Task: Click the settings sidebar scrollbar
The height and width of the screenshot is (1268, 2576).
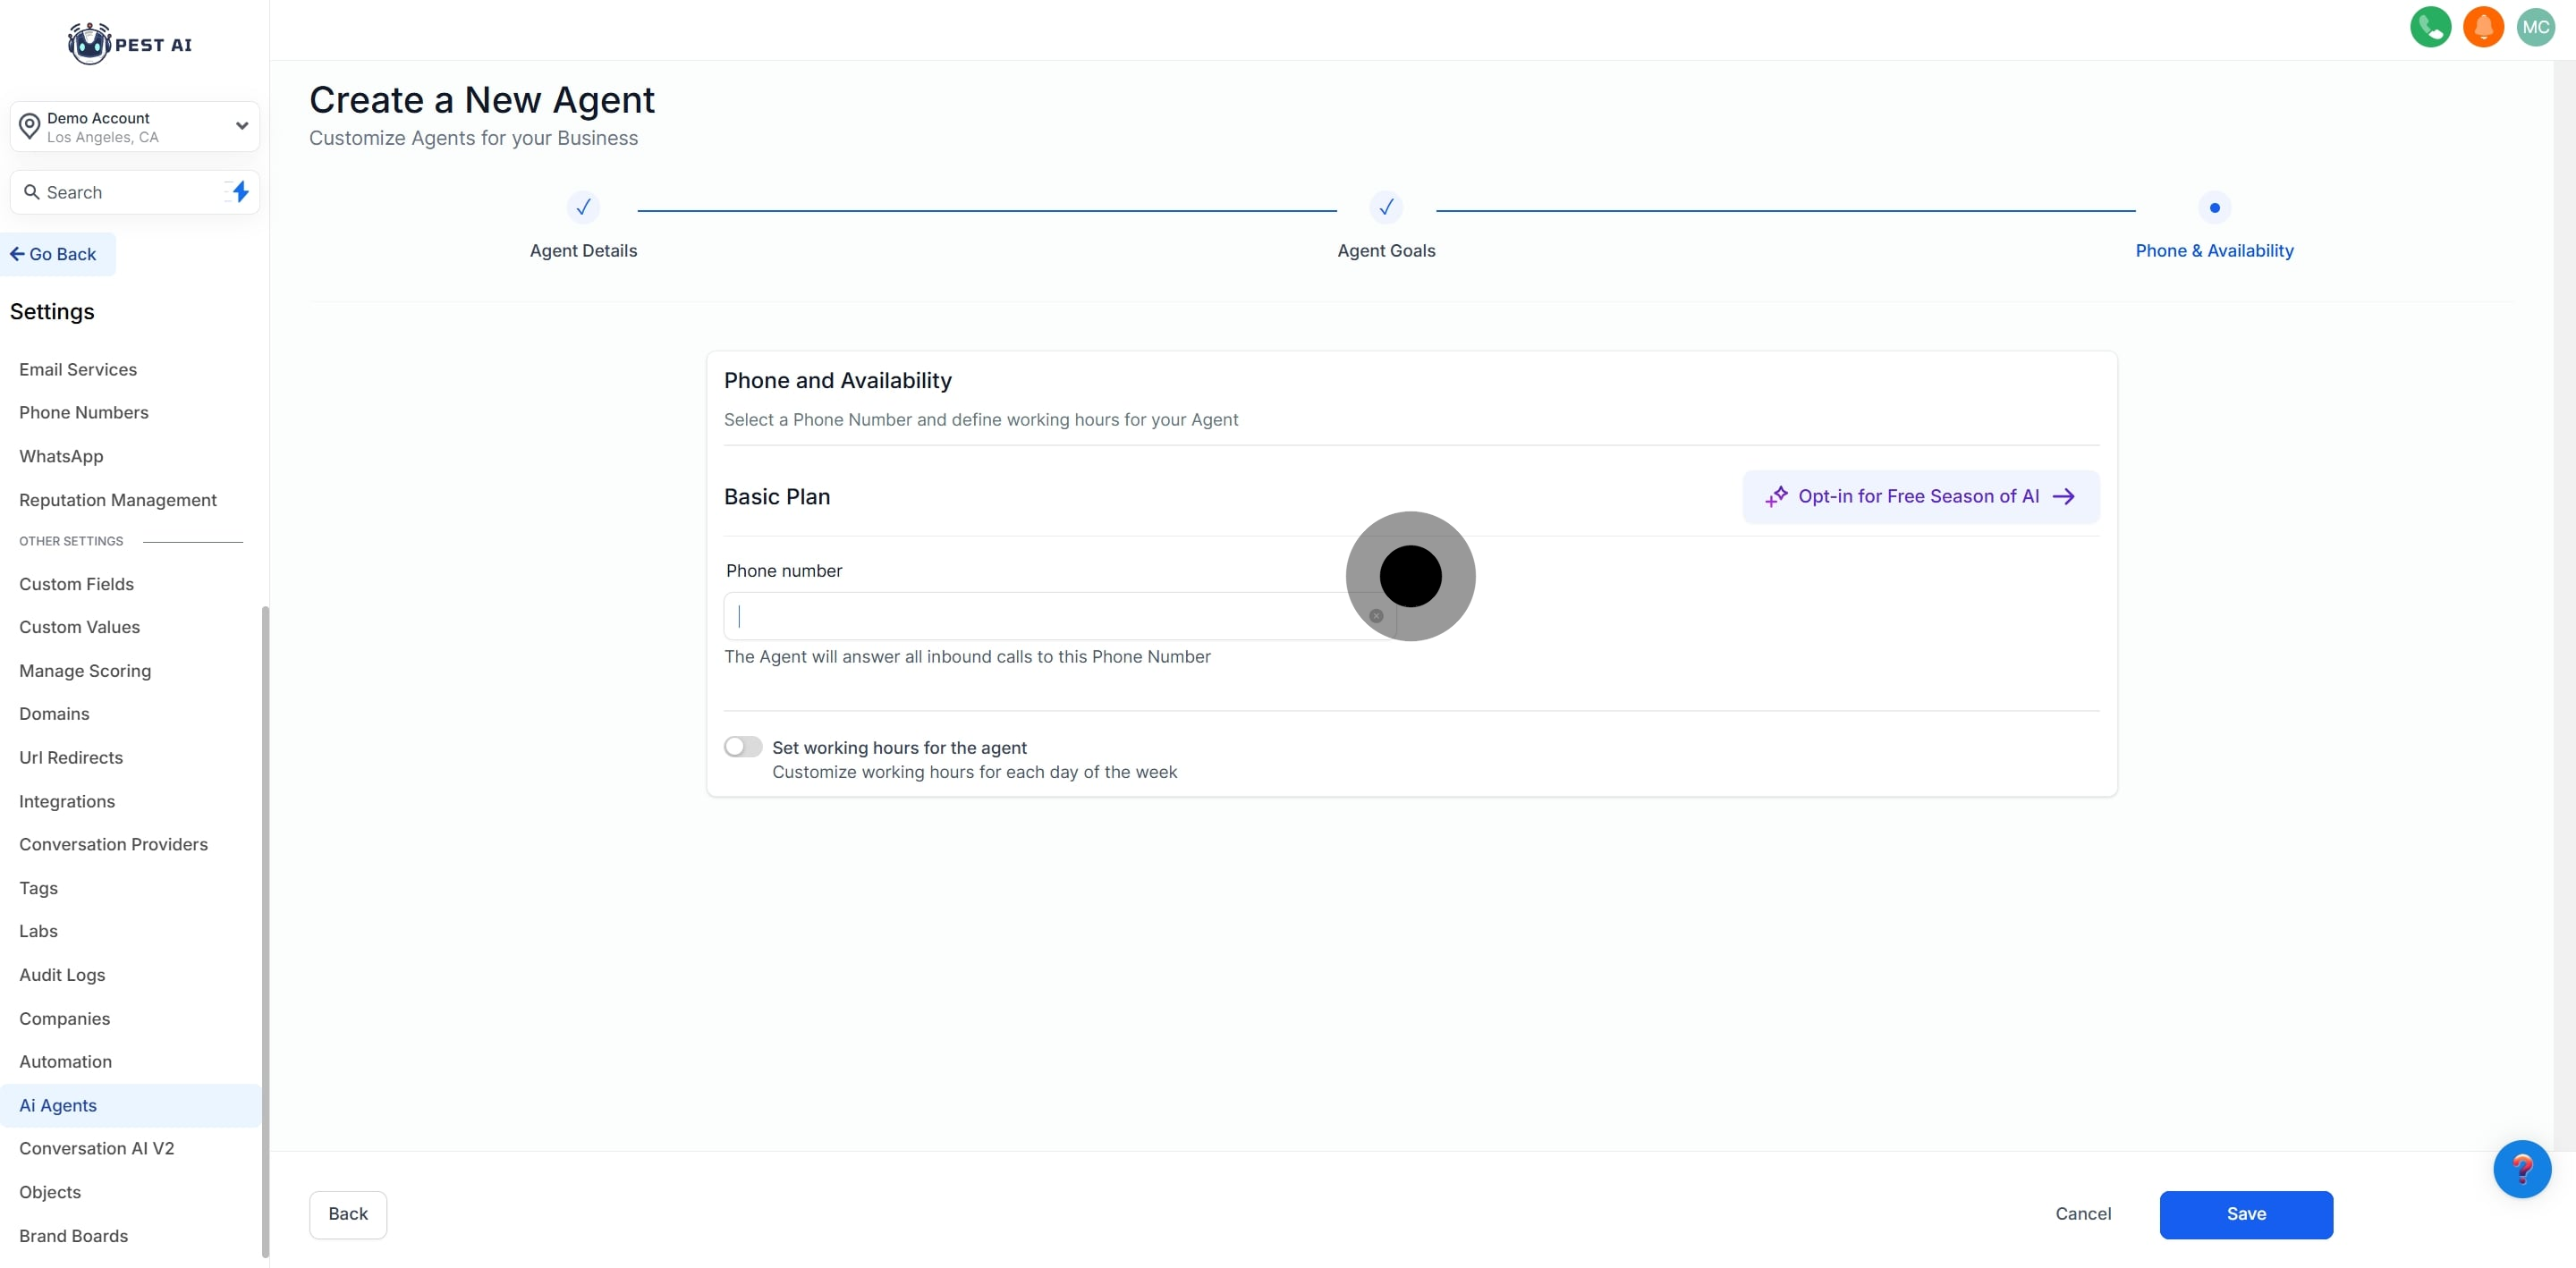Action: coord(265,930)
